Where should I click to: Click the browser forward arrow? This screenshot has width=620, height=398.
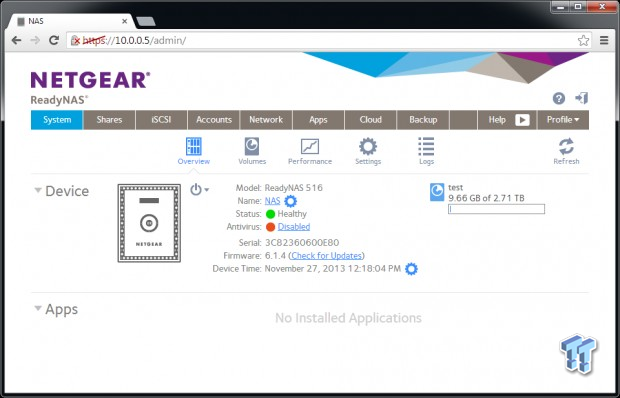pyautogui.click(x=35, y=40)
